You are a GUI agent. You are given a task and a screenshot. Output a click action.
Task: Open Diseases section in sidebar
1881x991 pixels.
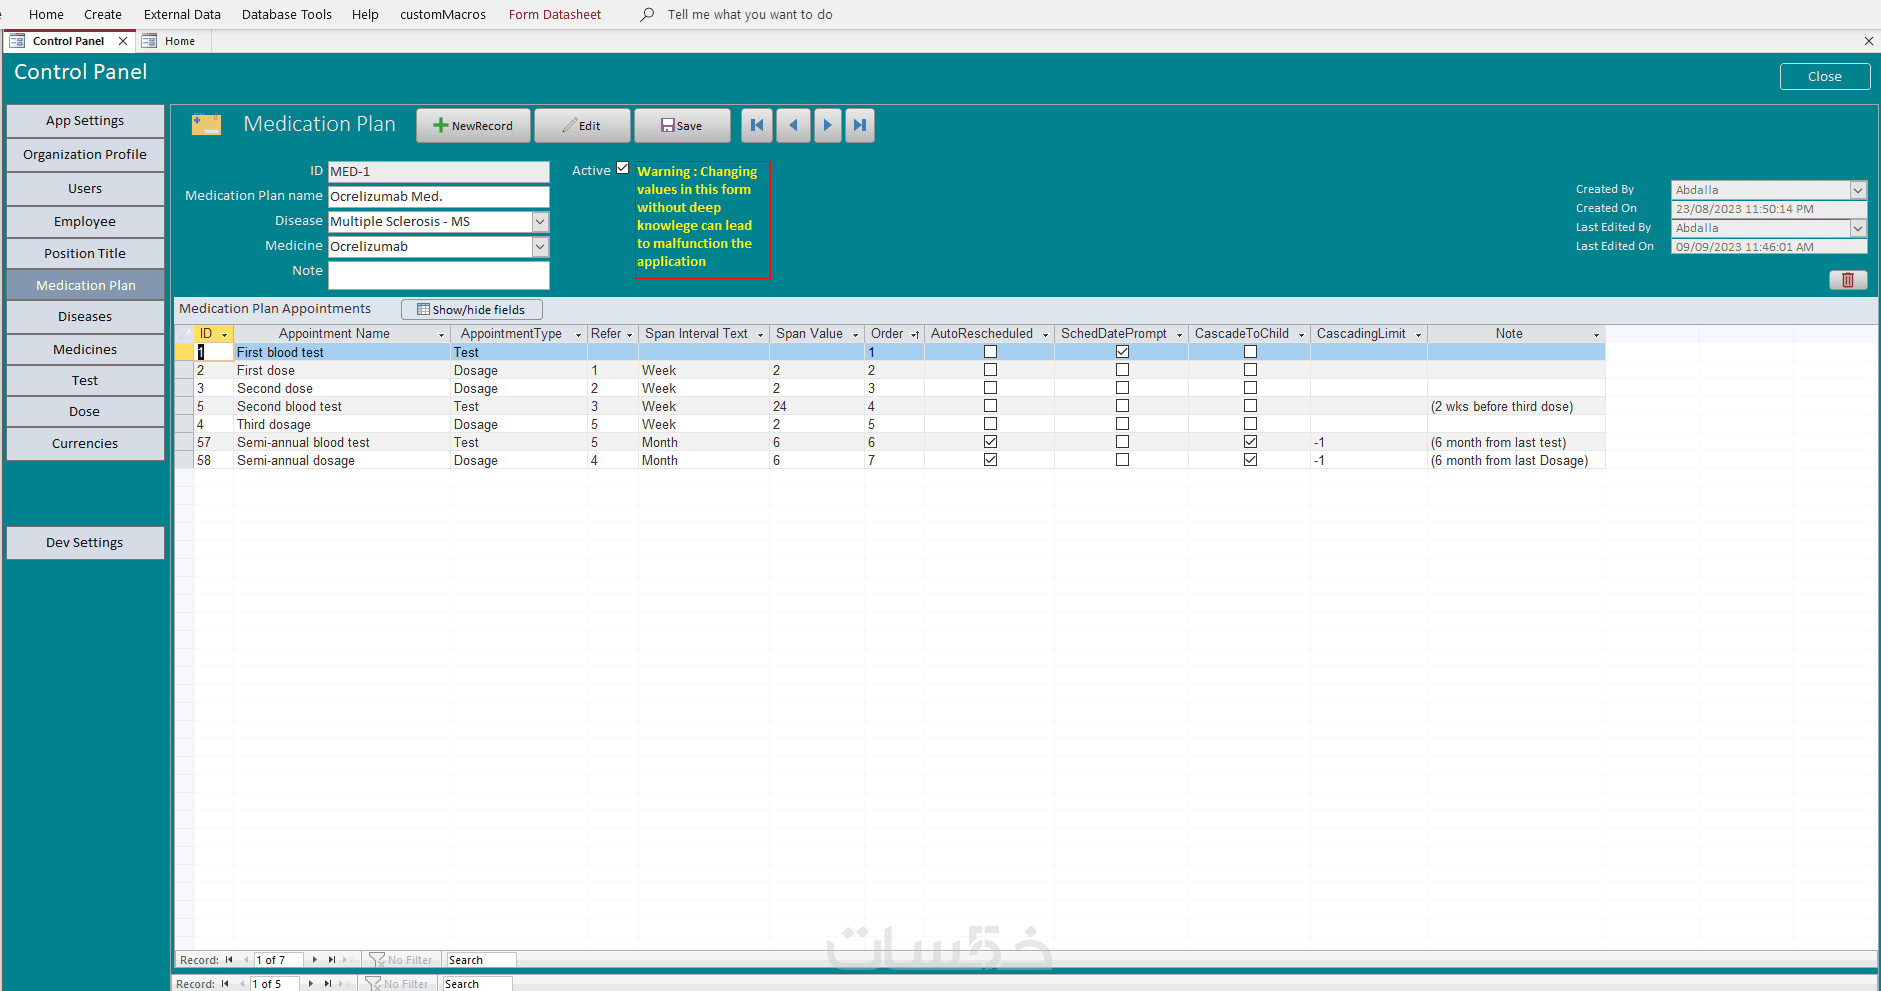(x=85, y=317)
